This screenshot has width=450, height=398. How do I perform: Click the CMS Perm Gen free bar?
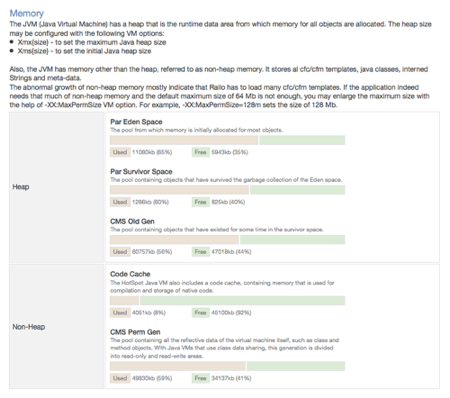point(296,366)
